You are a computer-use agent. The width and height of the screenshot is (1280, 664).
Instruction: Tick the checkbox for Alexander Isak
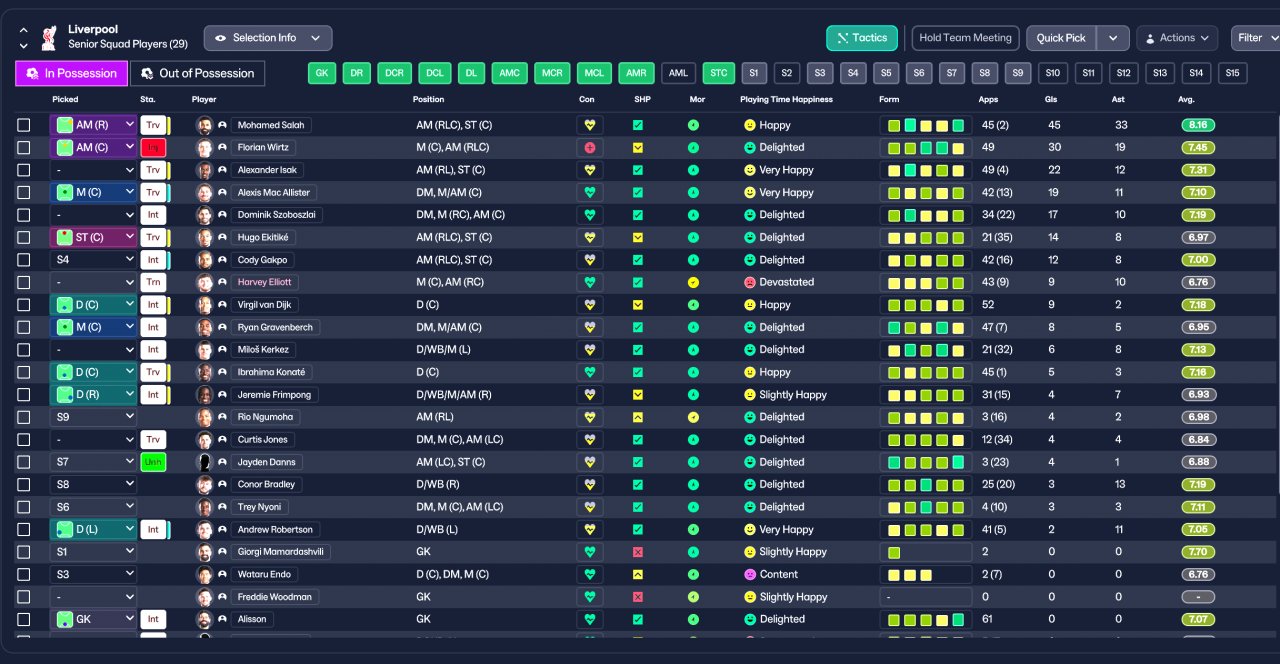click(x=24, y=170)
